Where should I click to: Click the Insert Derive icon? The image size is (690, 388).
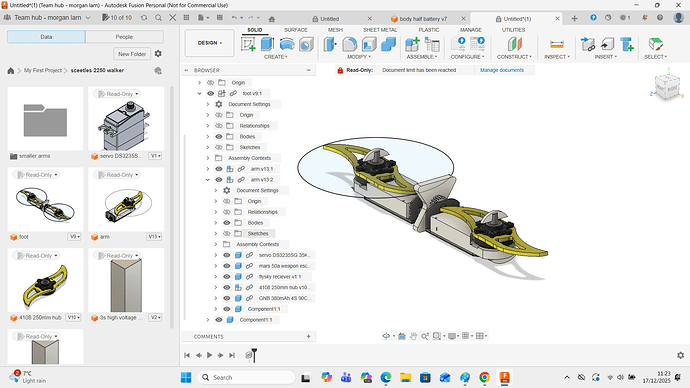coord(588,44)
